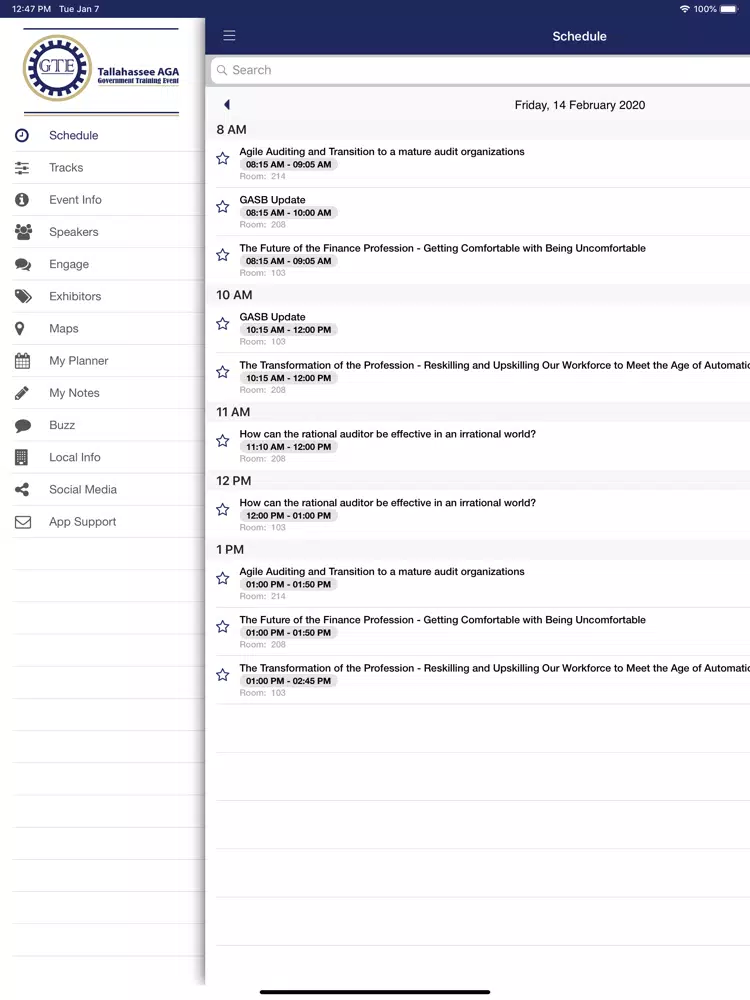Click the Search field
This screenshot has height=1000, width=750.
pyautogui.click(x=480, y=70)
